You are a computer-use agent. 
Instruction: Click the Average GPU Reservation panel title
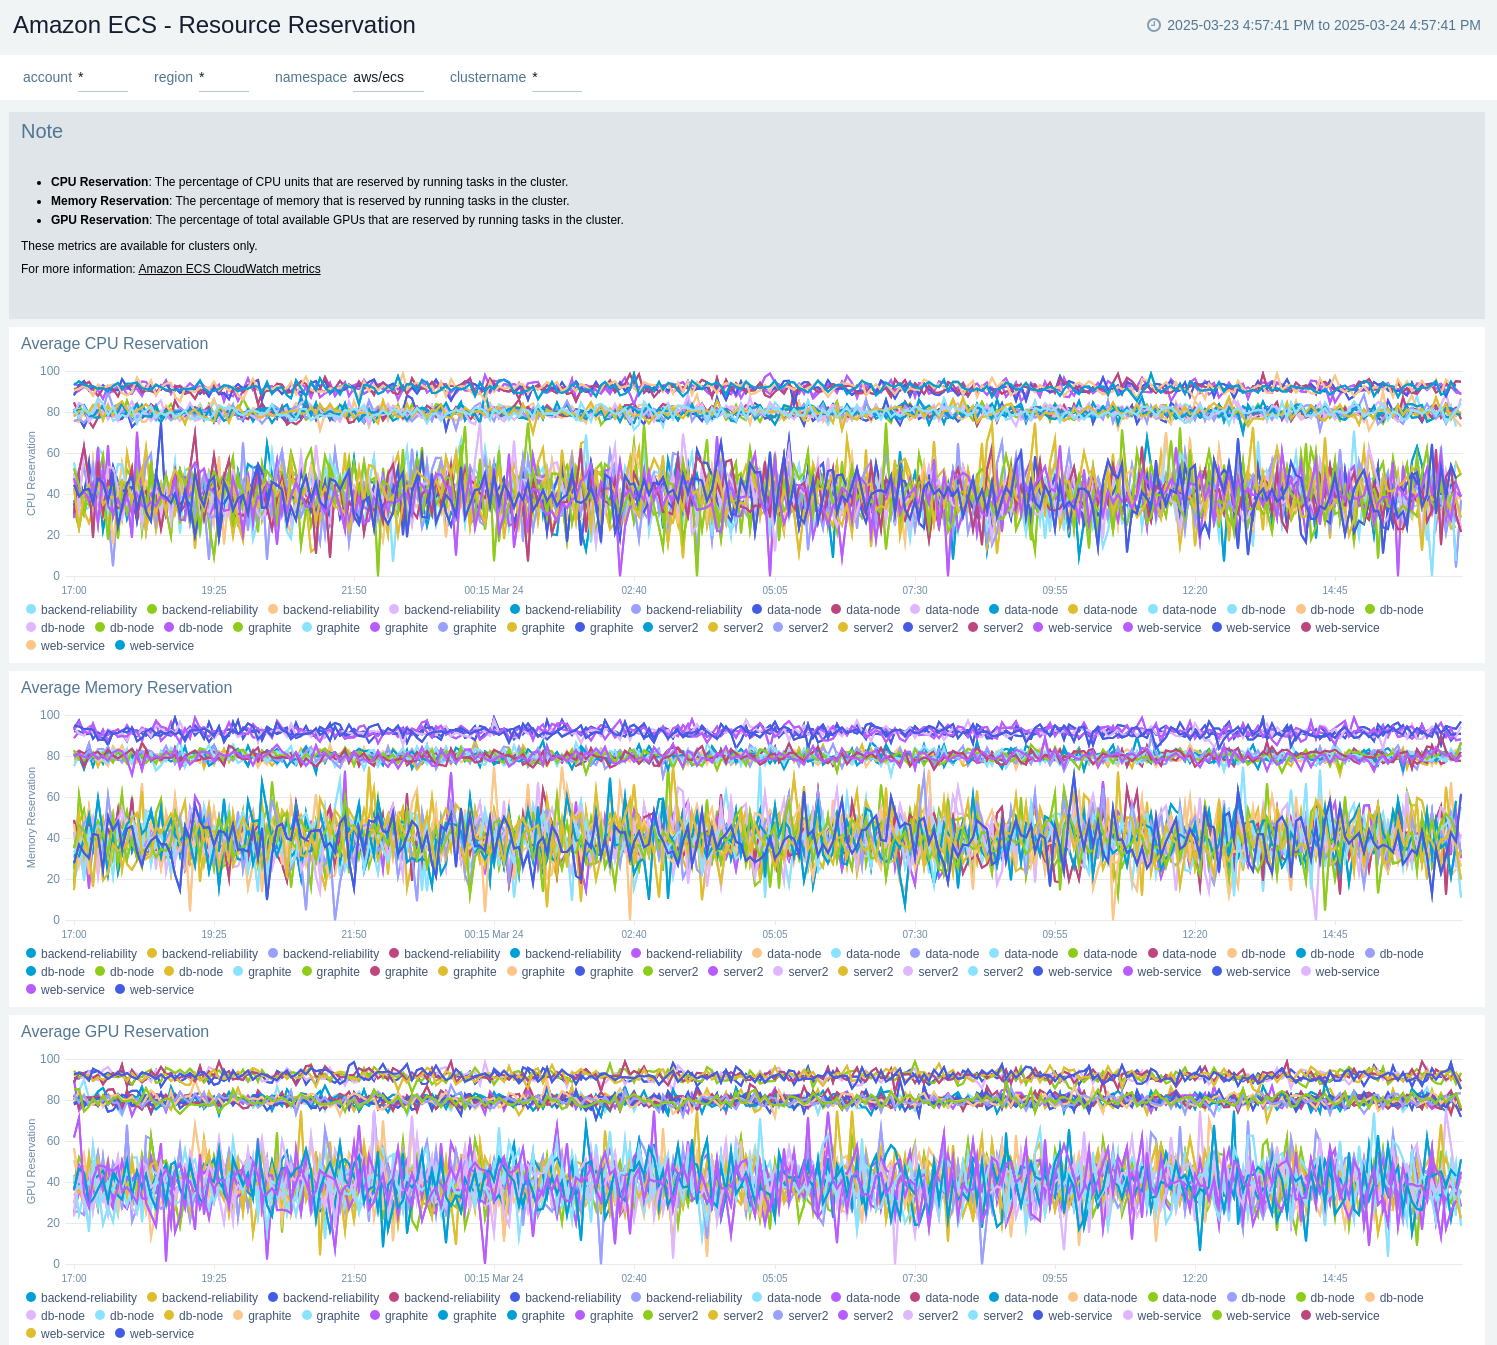(115, 1031)
